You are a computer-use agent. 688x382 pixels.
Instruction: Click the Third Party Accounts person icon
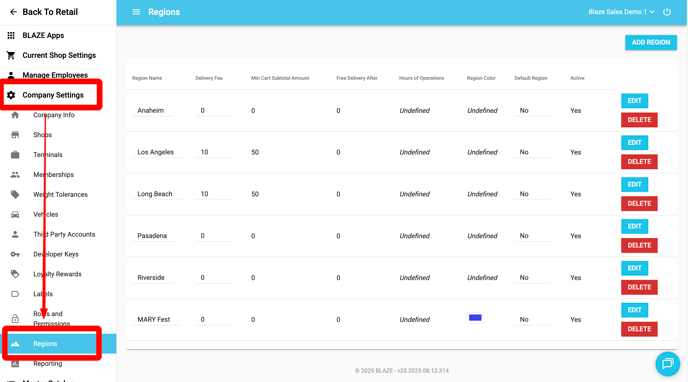click(15, 234)
